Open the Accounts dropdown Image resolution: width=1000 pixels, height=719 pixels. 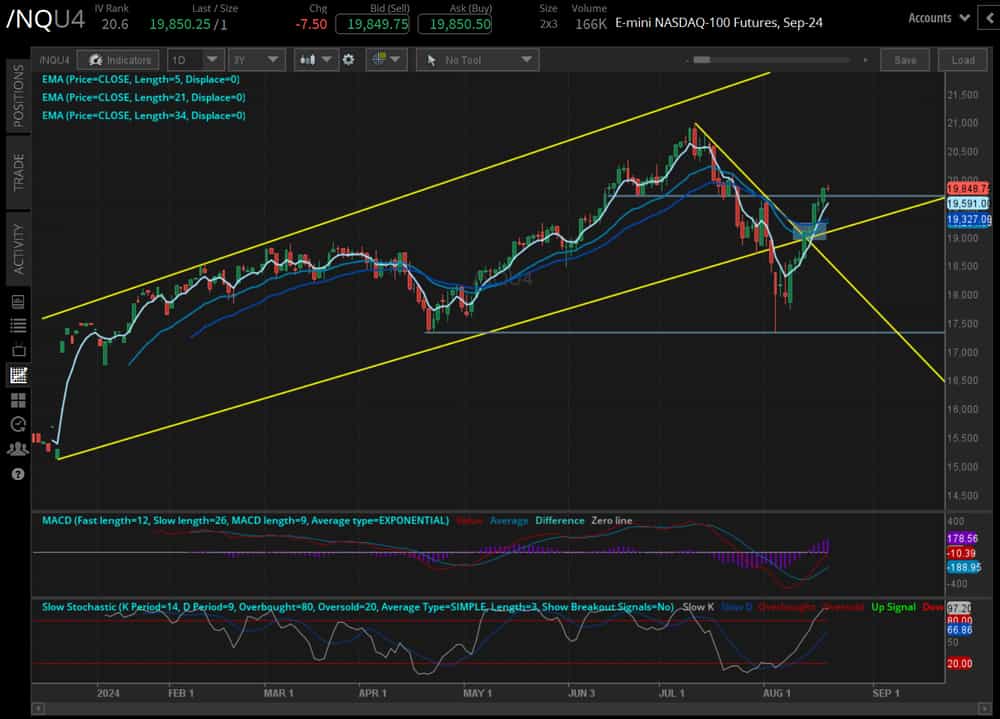coord(937,17)
